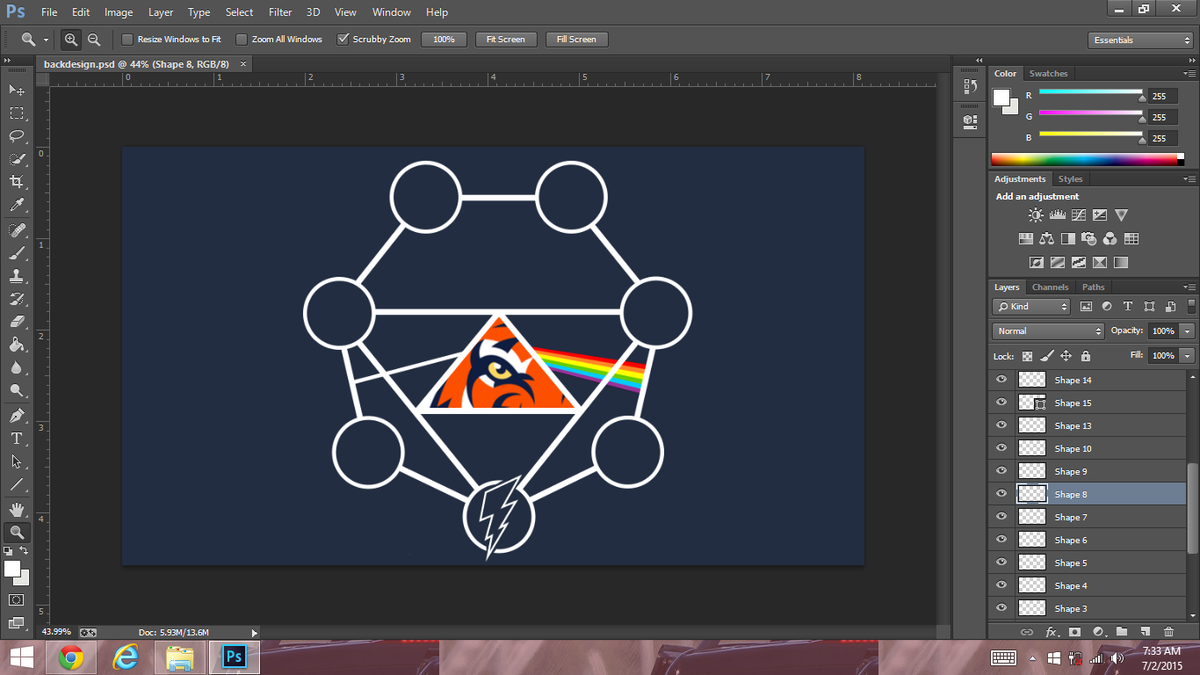Select the Eraser tool
Image resolution: width=1200 pixels, height=675 pixels.
(17, 322)
